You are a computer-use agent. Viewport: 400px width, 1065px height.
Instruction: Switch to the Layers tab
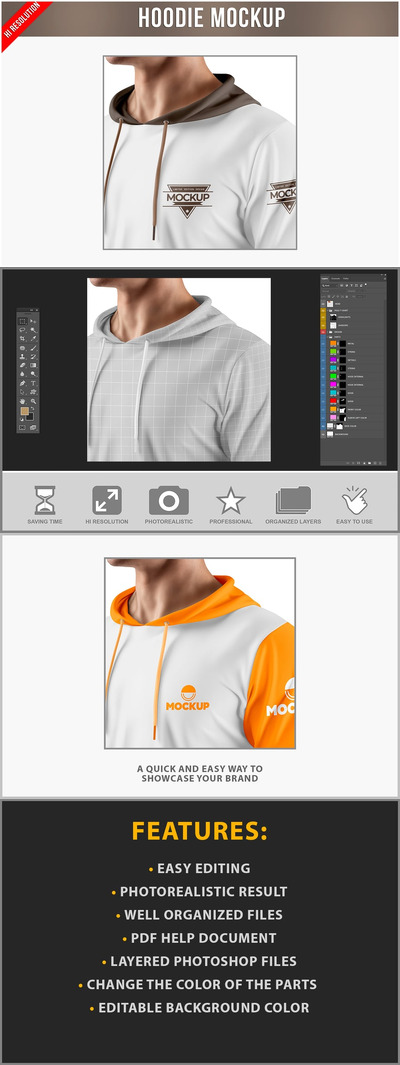click(325, 278)
